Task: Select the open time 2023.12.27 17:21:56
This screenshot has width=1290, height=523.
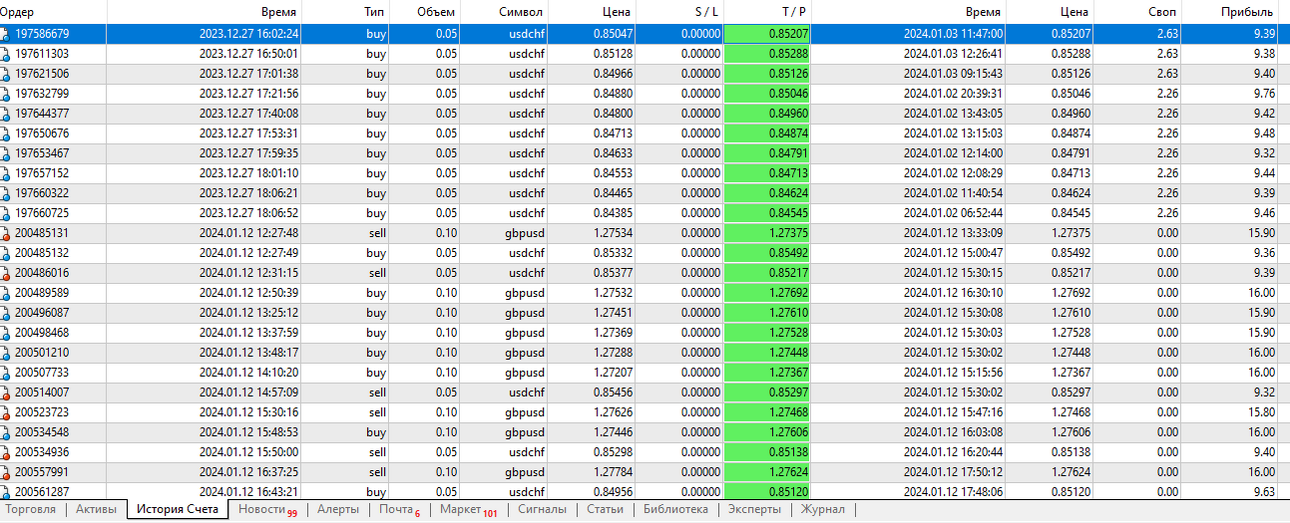Action: (249, 94)
